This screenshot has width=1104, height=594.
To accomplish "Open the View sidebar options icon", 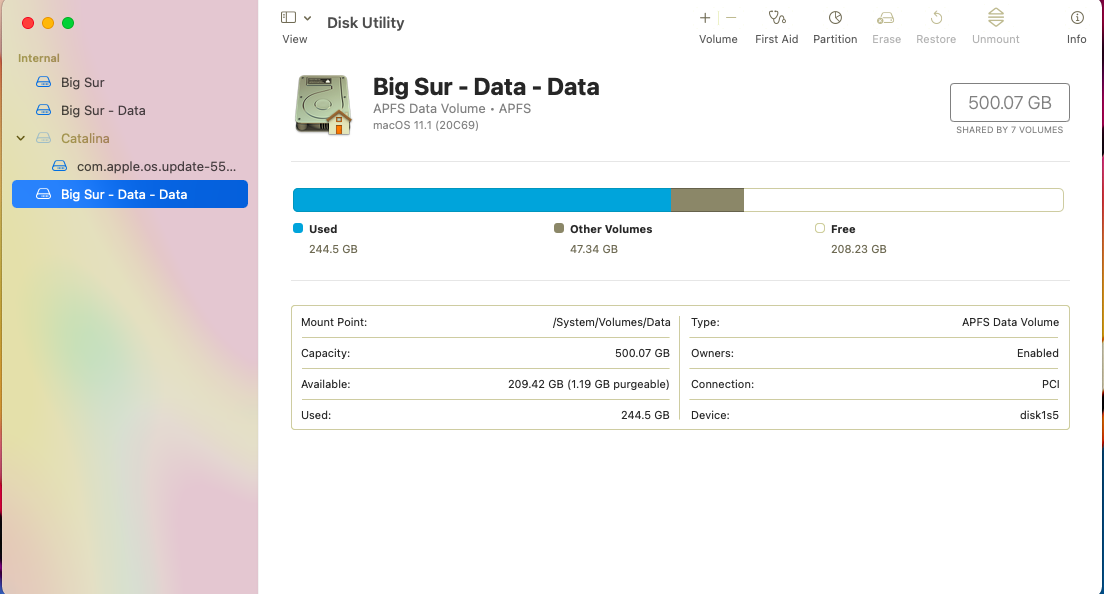I will [288, 18].
